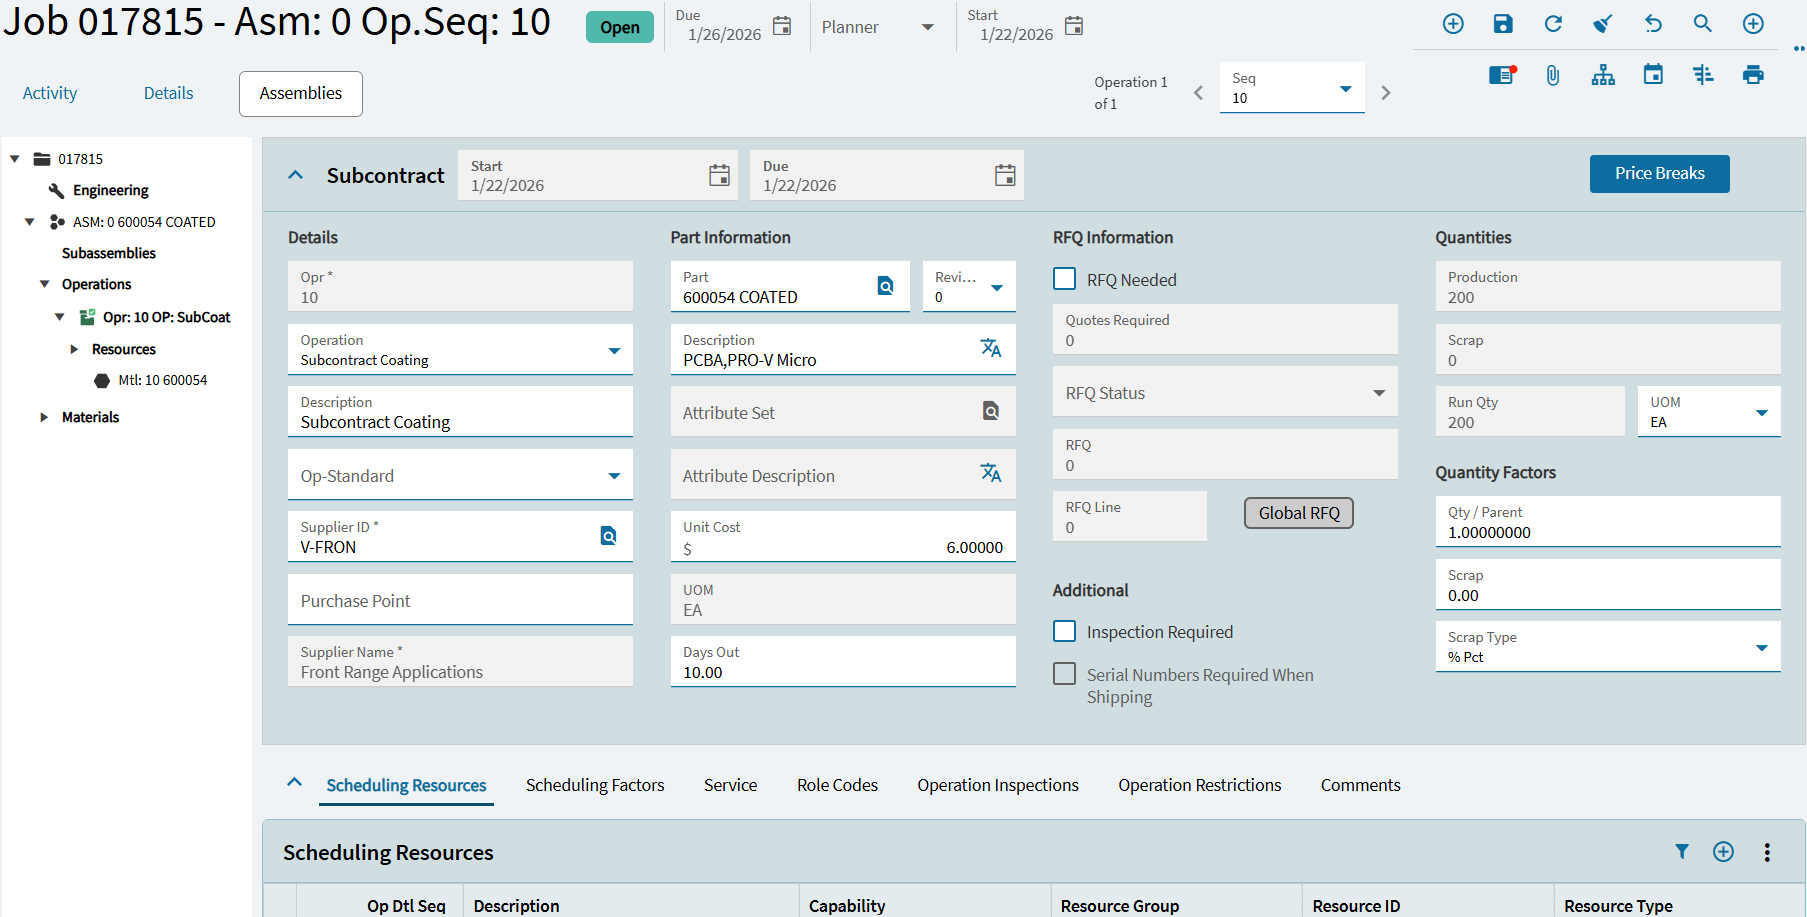Open the hierarchy tree diagram icon

[1603, 75]
